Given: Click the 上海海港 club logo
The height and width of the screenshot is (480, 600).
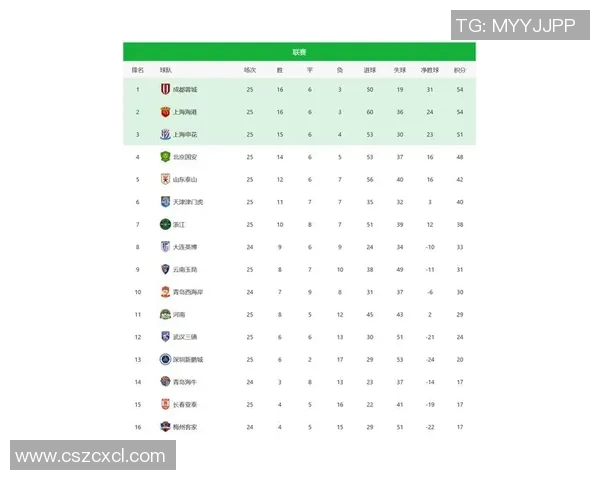Looking at the screenshot, I should click(x=165, y=112).
